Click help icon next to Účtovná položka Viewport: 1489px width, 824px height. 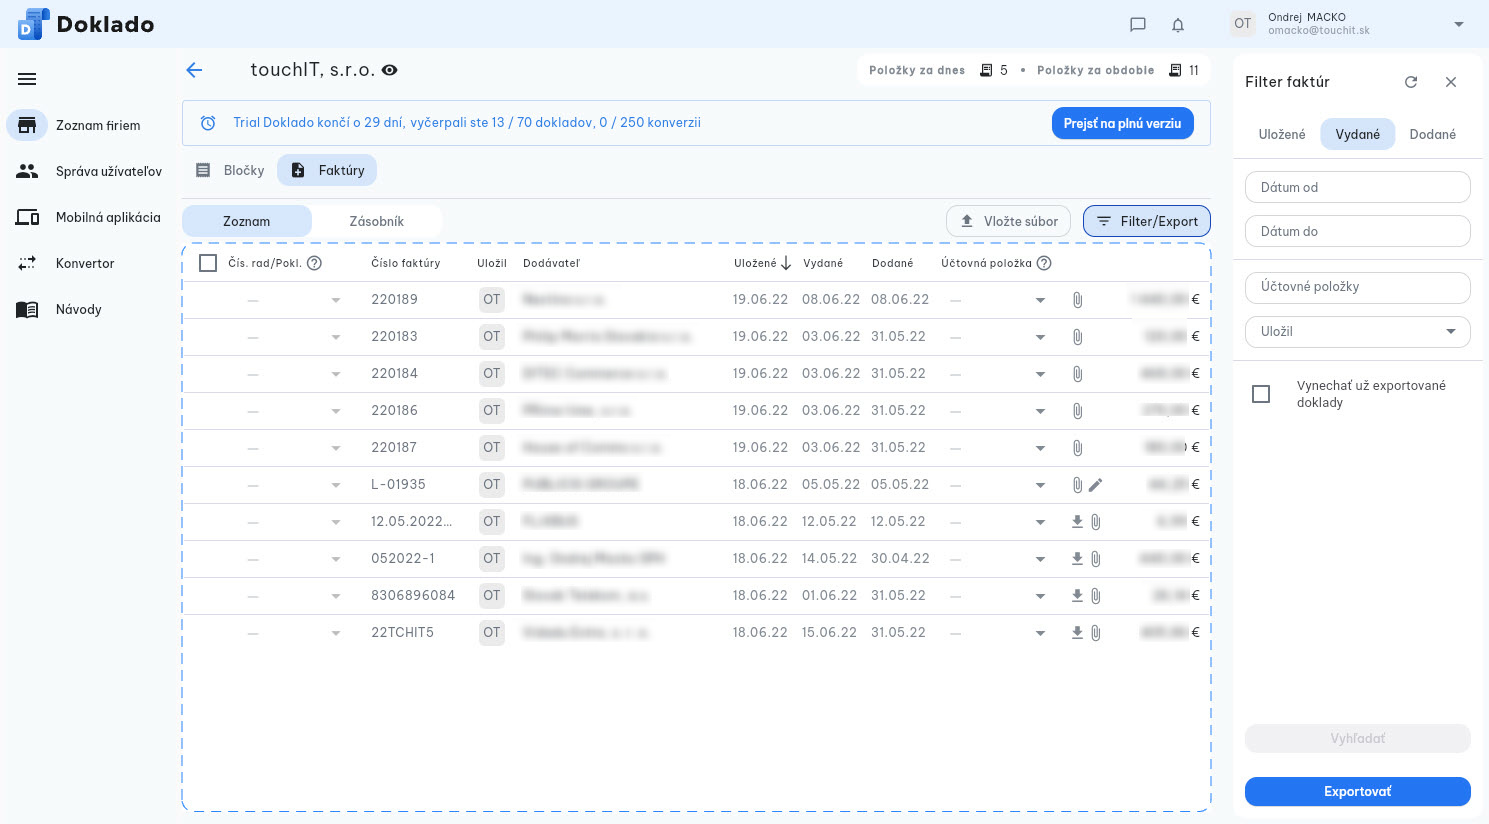[x=1044, y=263]
